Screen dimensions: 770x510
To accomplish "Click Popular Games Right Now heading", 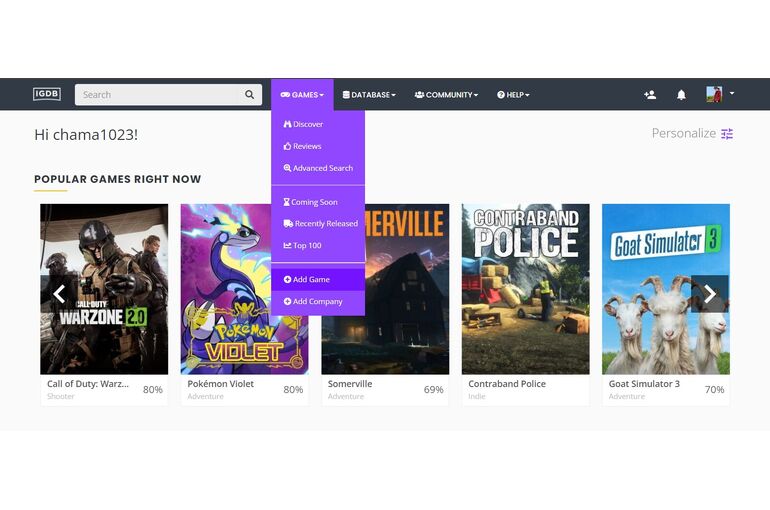I will pos(117,179).
